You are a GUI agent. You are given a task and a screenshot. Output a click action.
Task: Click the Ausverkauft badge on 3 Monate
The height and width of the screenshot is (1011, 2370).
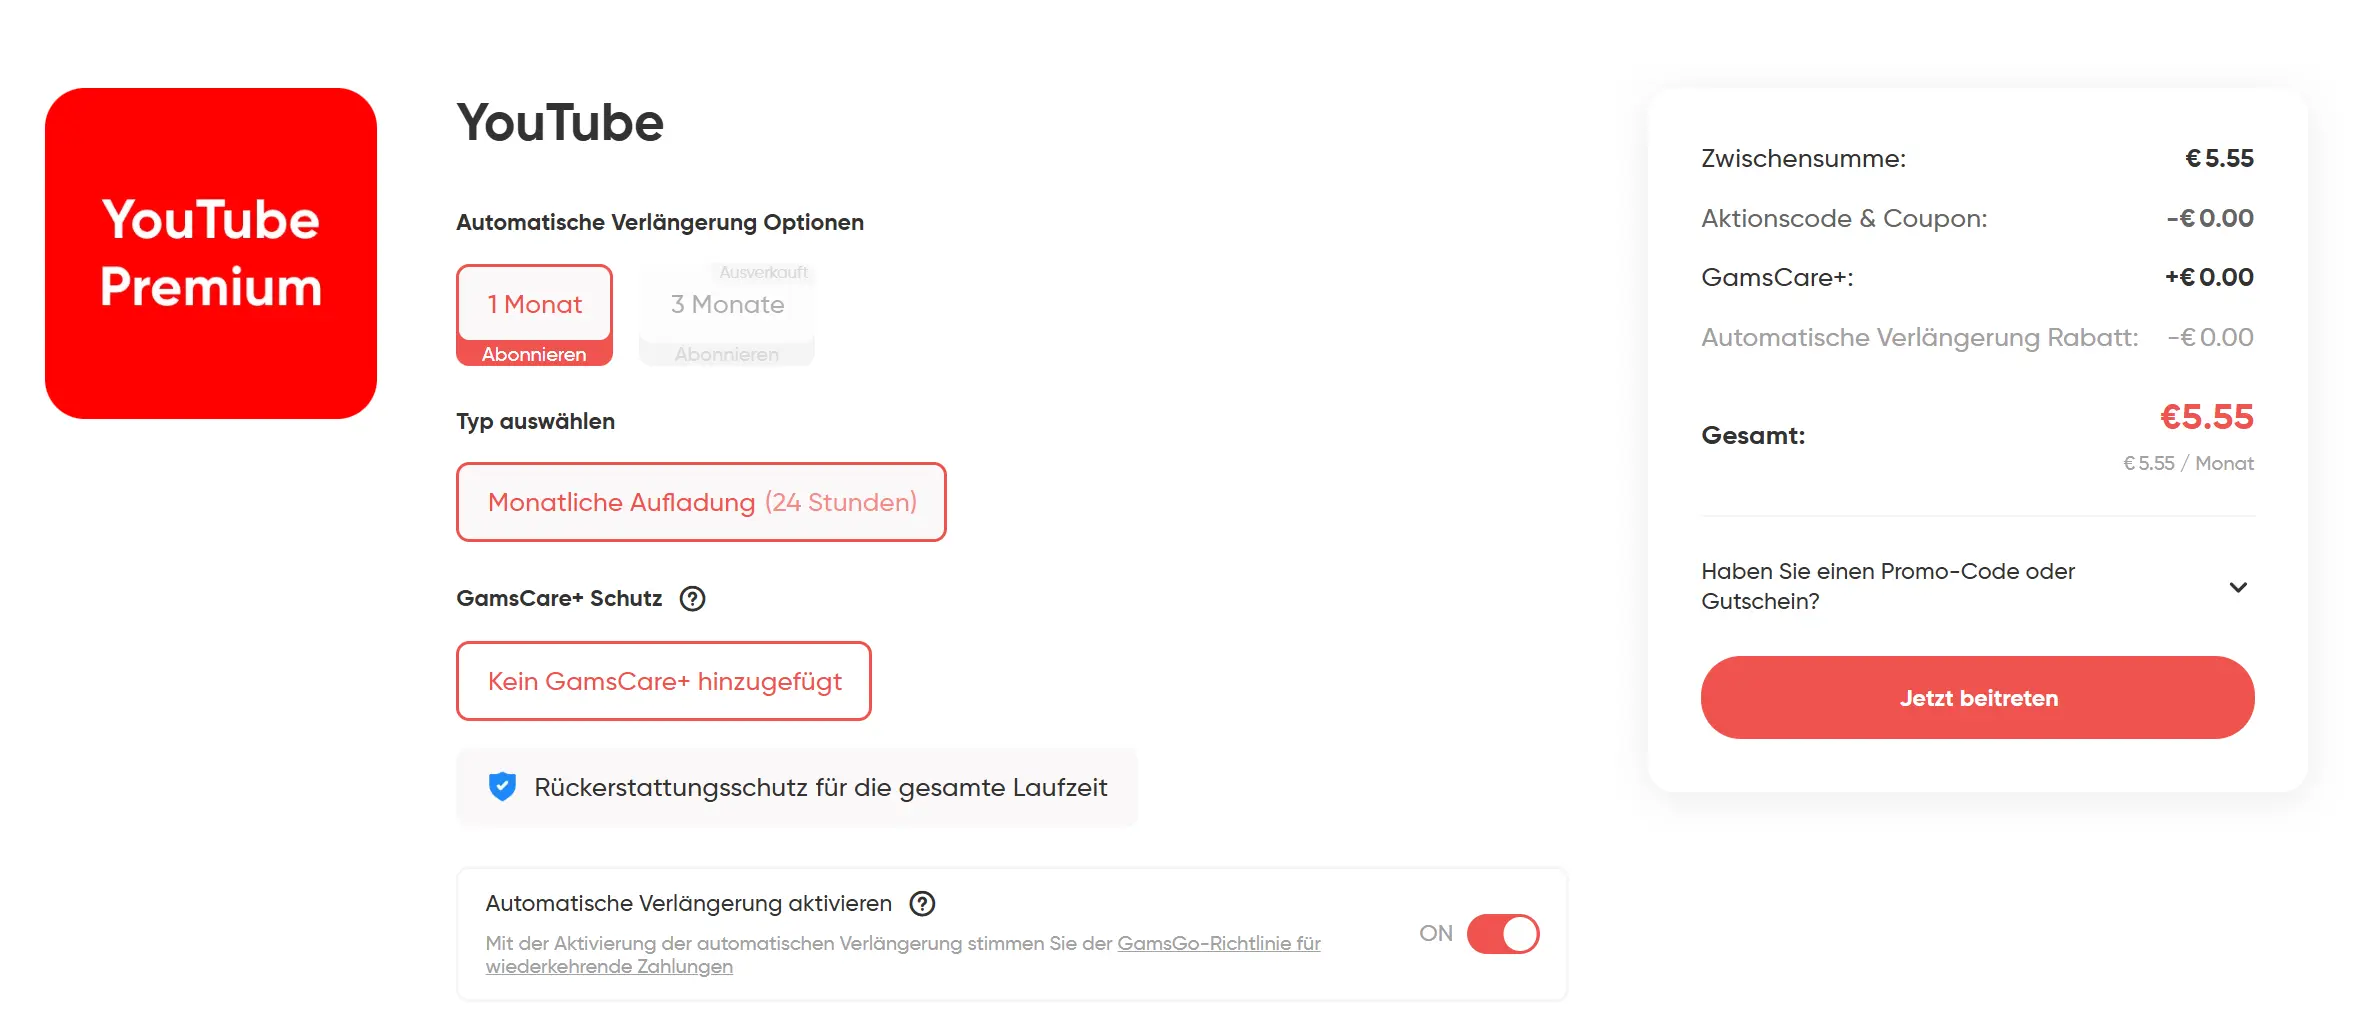click(x=763, y=272)
